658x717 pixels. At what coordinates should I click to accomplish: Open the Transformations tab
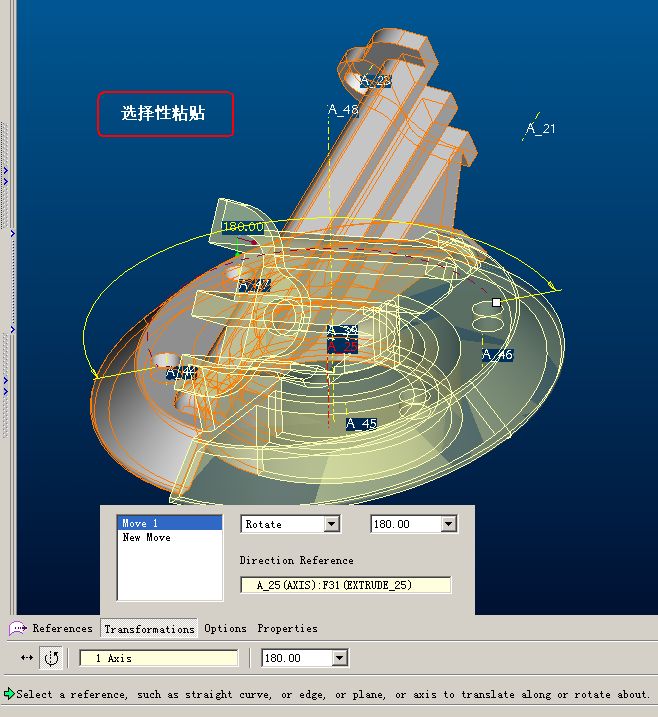tap(149, 629)
